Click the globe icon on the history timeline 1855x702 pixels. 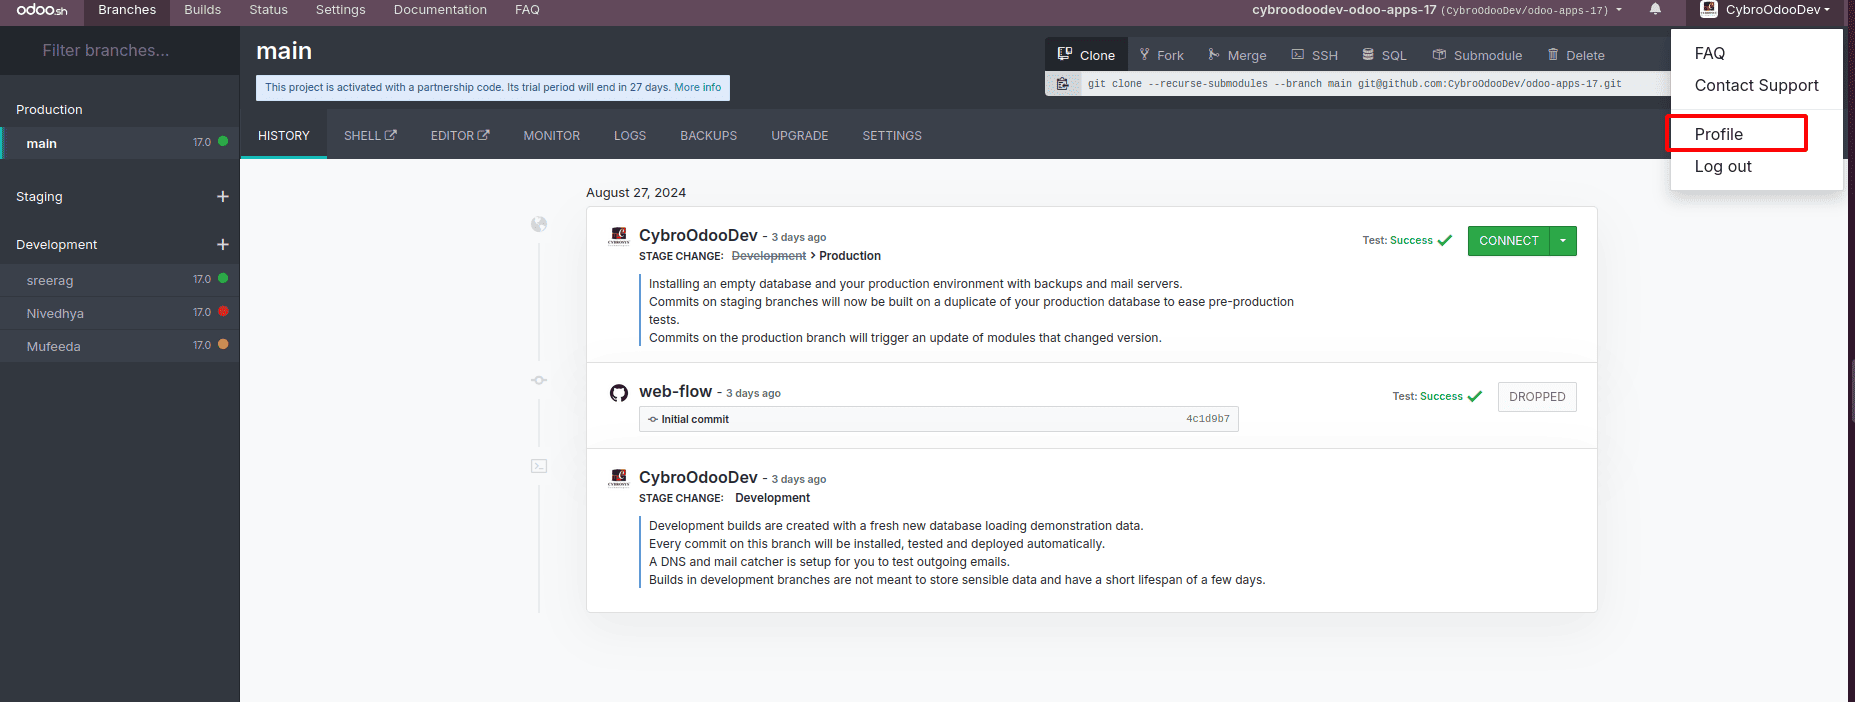(539, 224)
